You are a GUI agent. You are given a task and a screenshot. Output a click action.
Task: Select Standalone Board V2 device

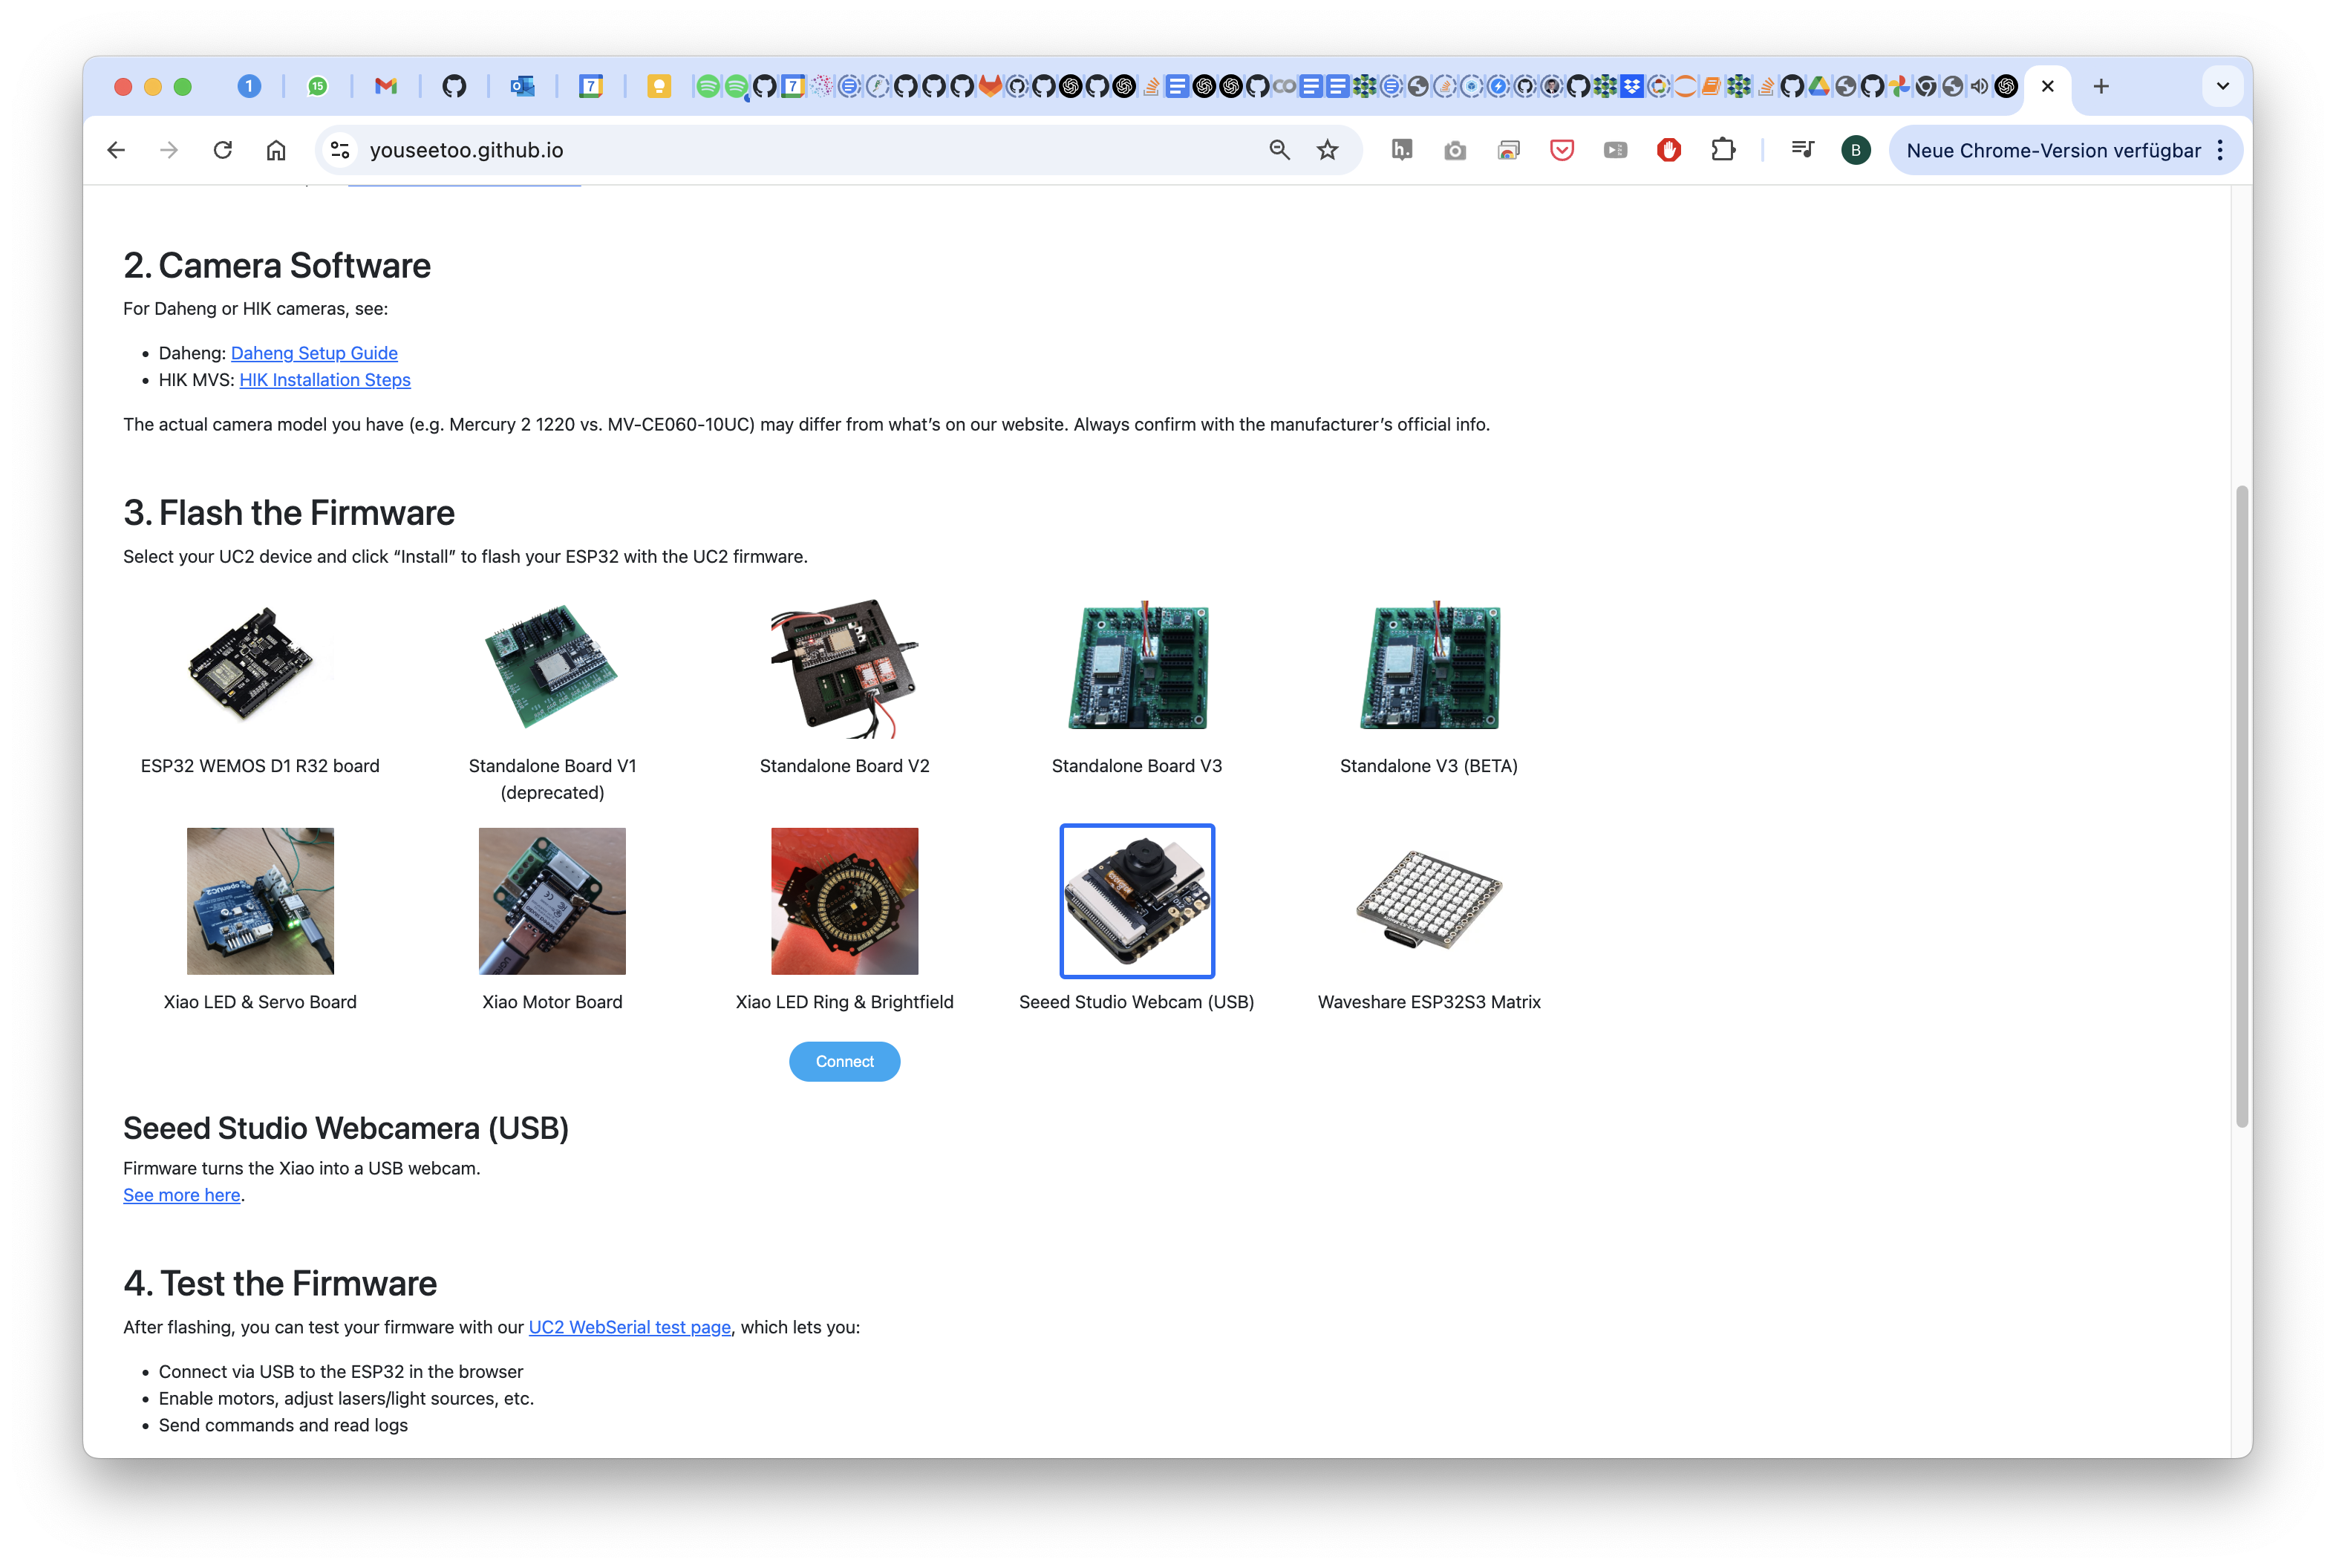coord(844,668)
